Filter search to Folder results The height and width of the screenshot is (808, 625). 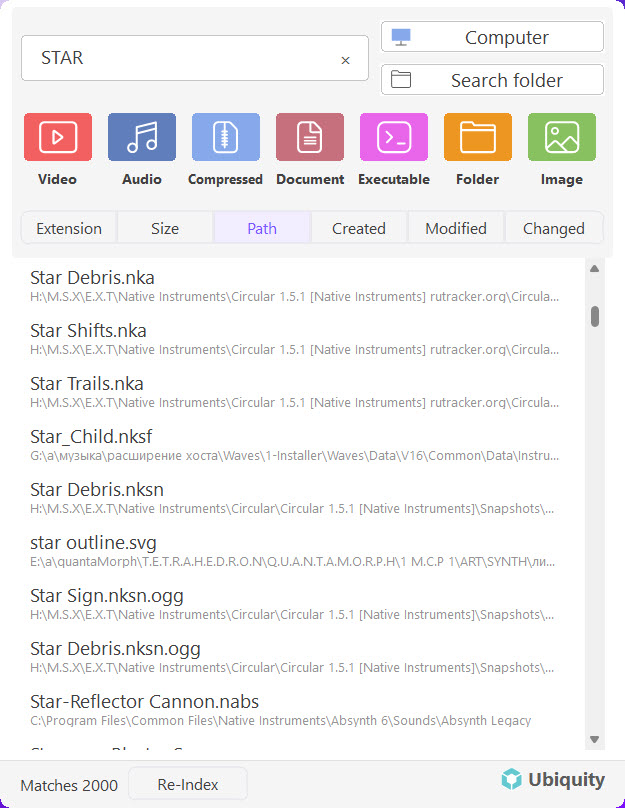point(478,137)
